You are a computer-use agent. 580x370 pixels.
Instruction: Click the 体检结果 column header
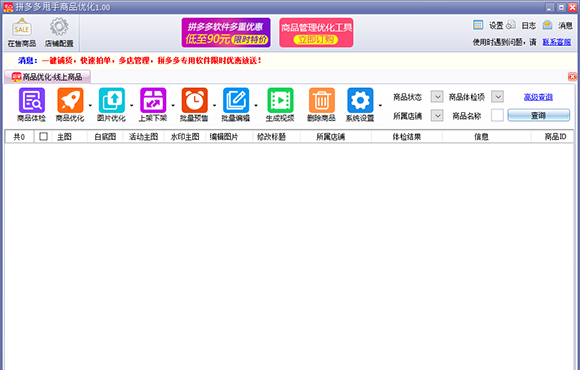click(407, 137)
